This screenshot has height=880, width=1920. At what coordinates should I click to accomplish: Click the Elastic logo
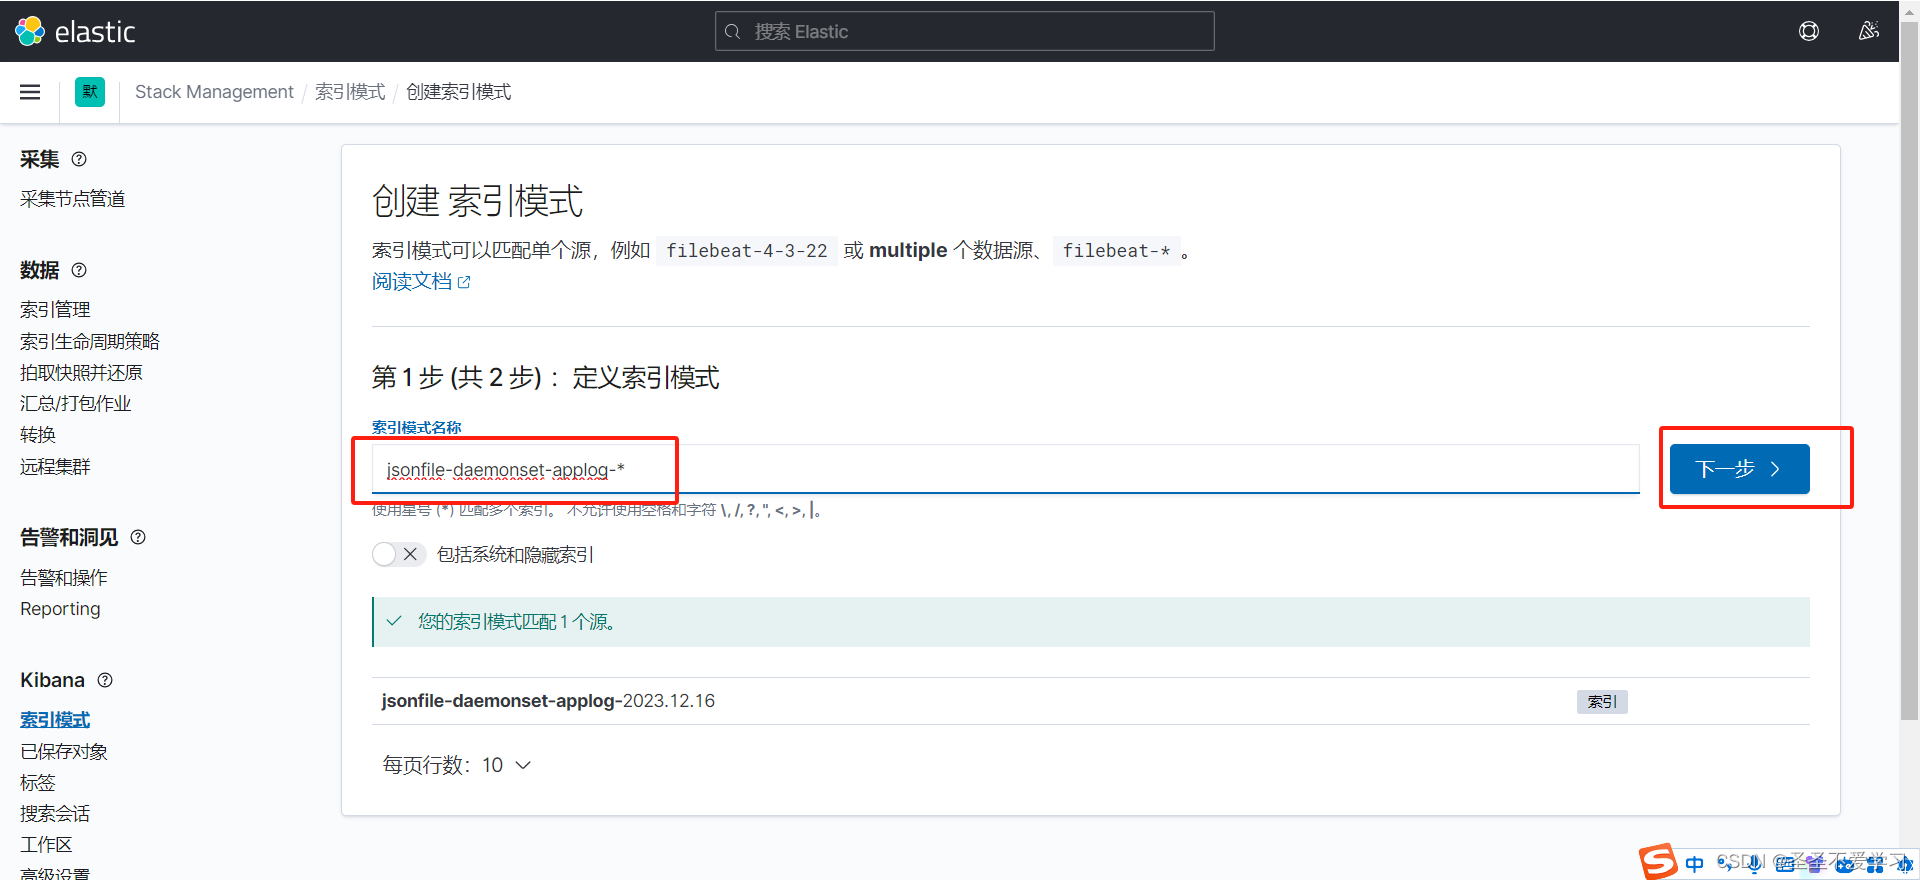pyautogui.click(x=75, y=31)
